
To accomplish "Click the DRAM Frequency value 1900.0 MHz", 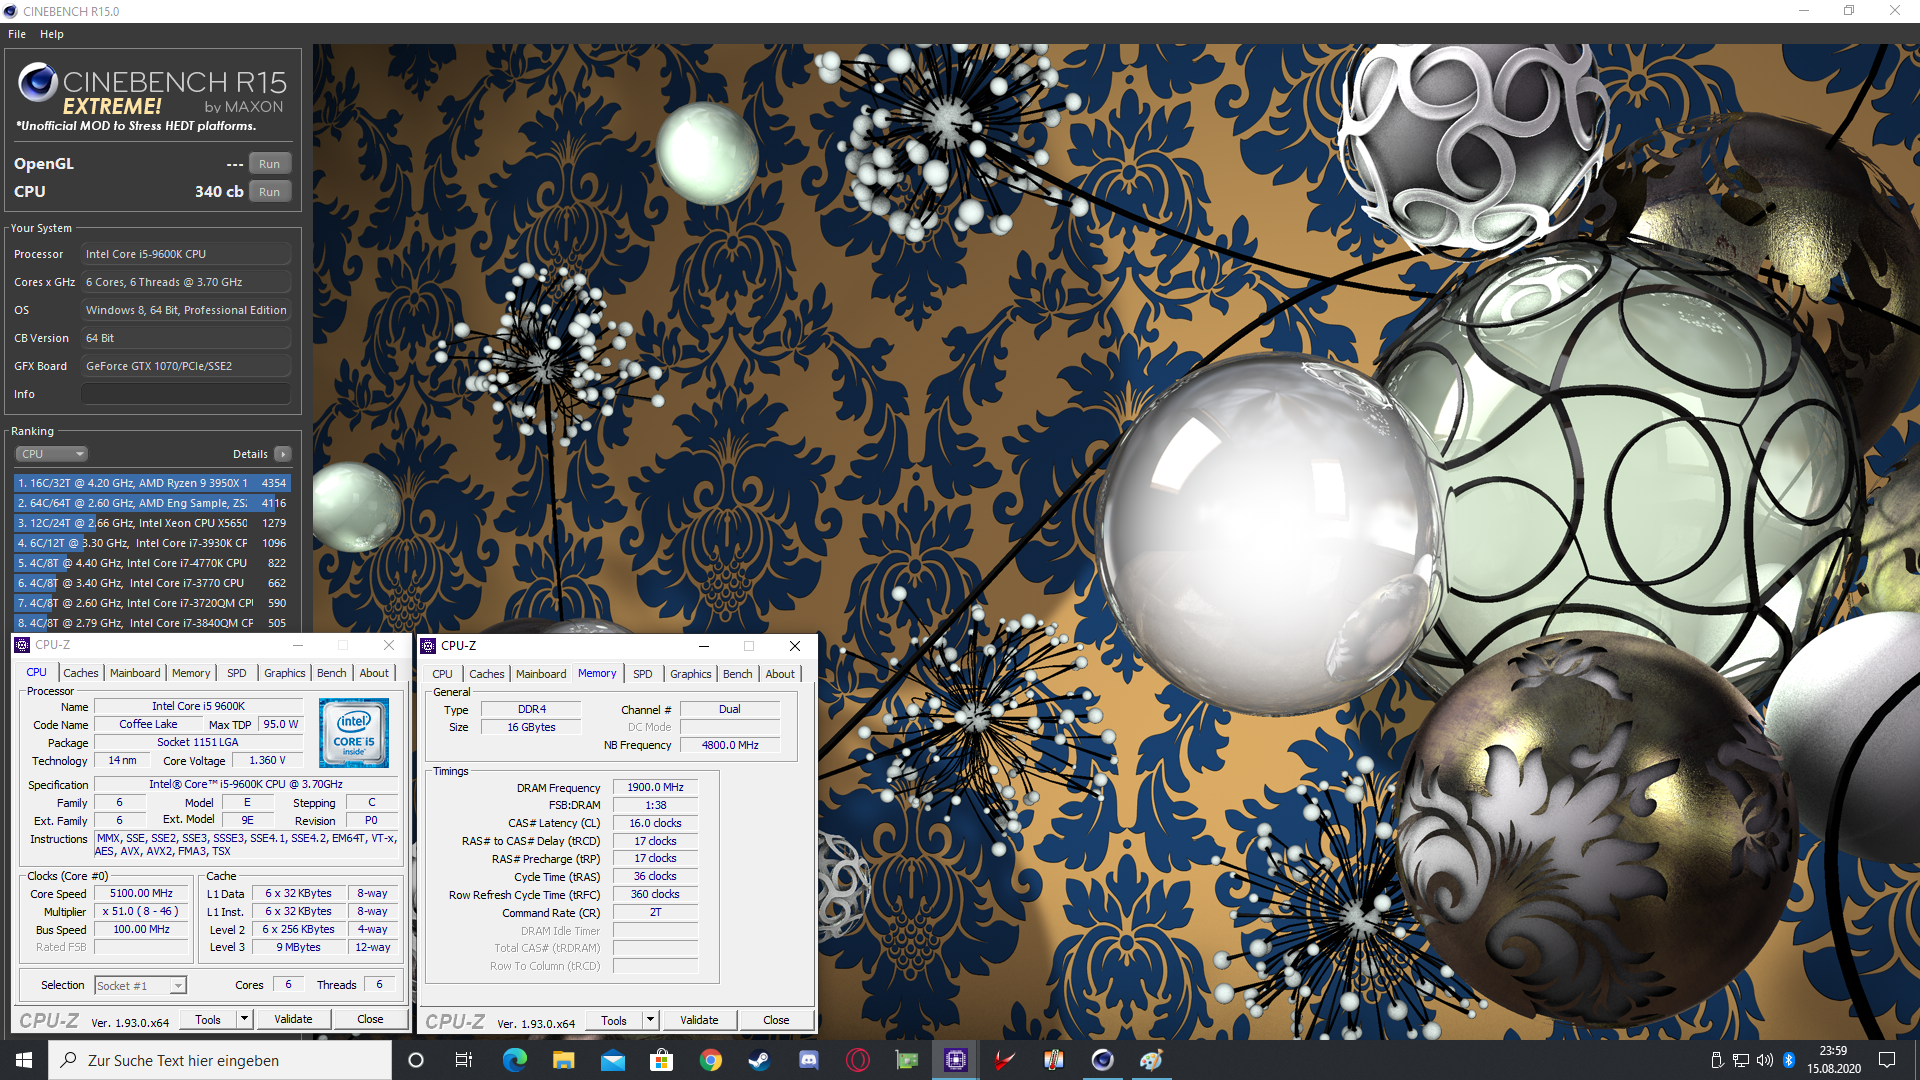I will click(x=655, y=787).
